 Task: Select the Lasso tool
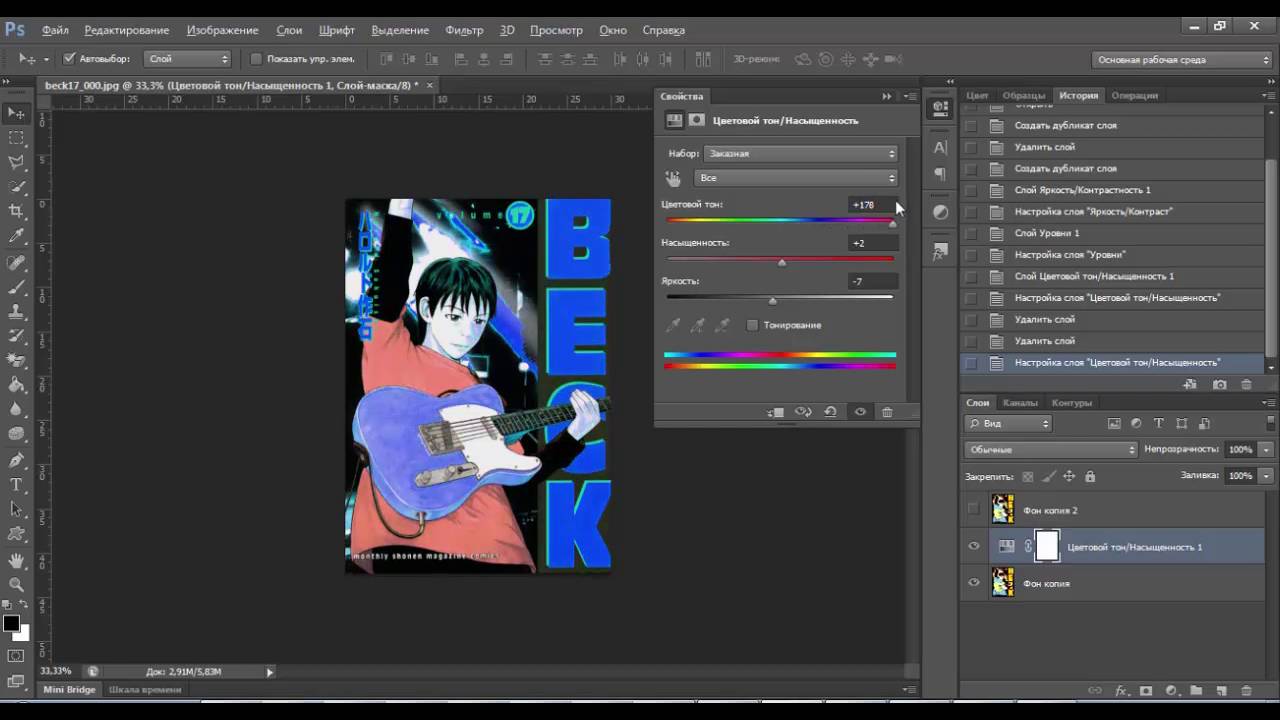(17, 162)
